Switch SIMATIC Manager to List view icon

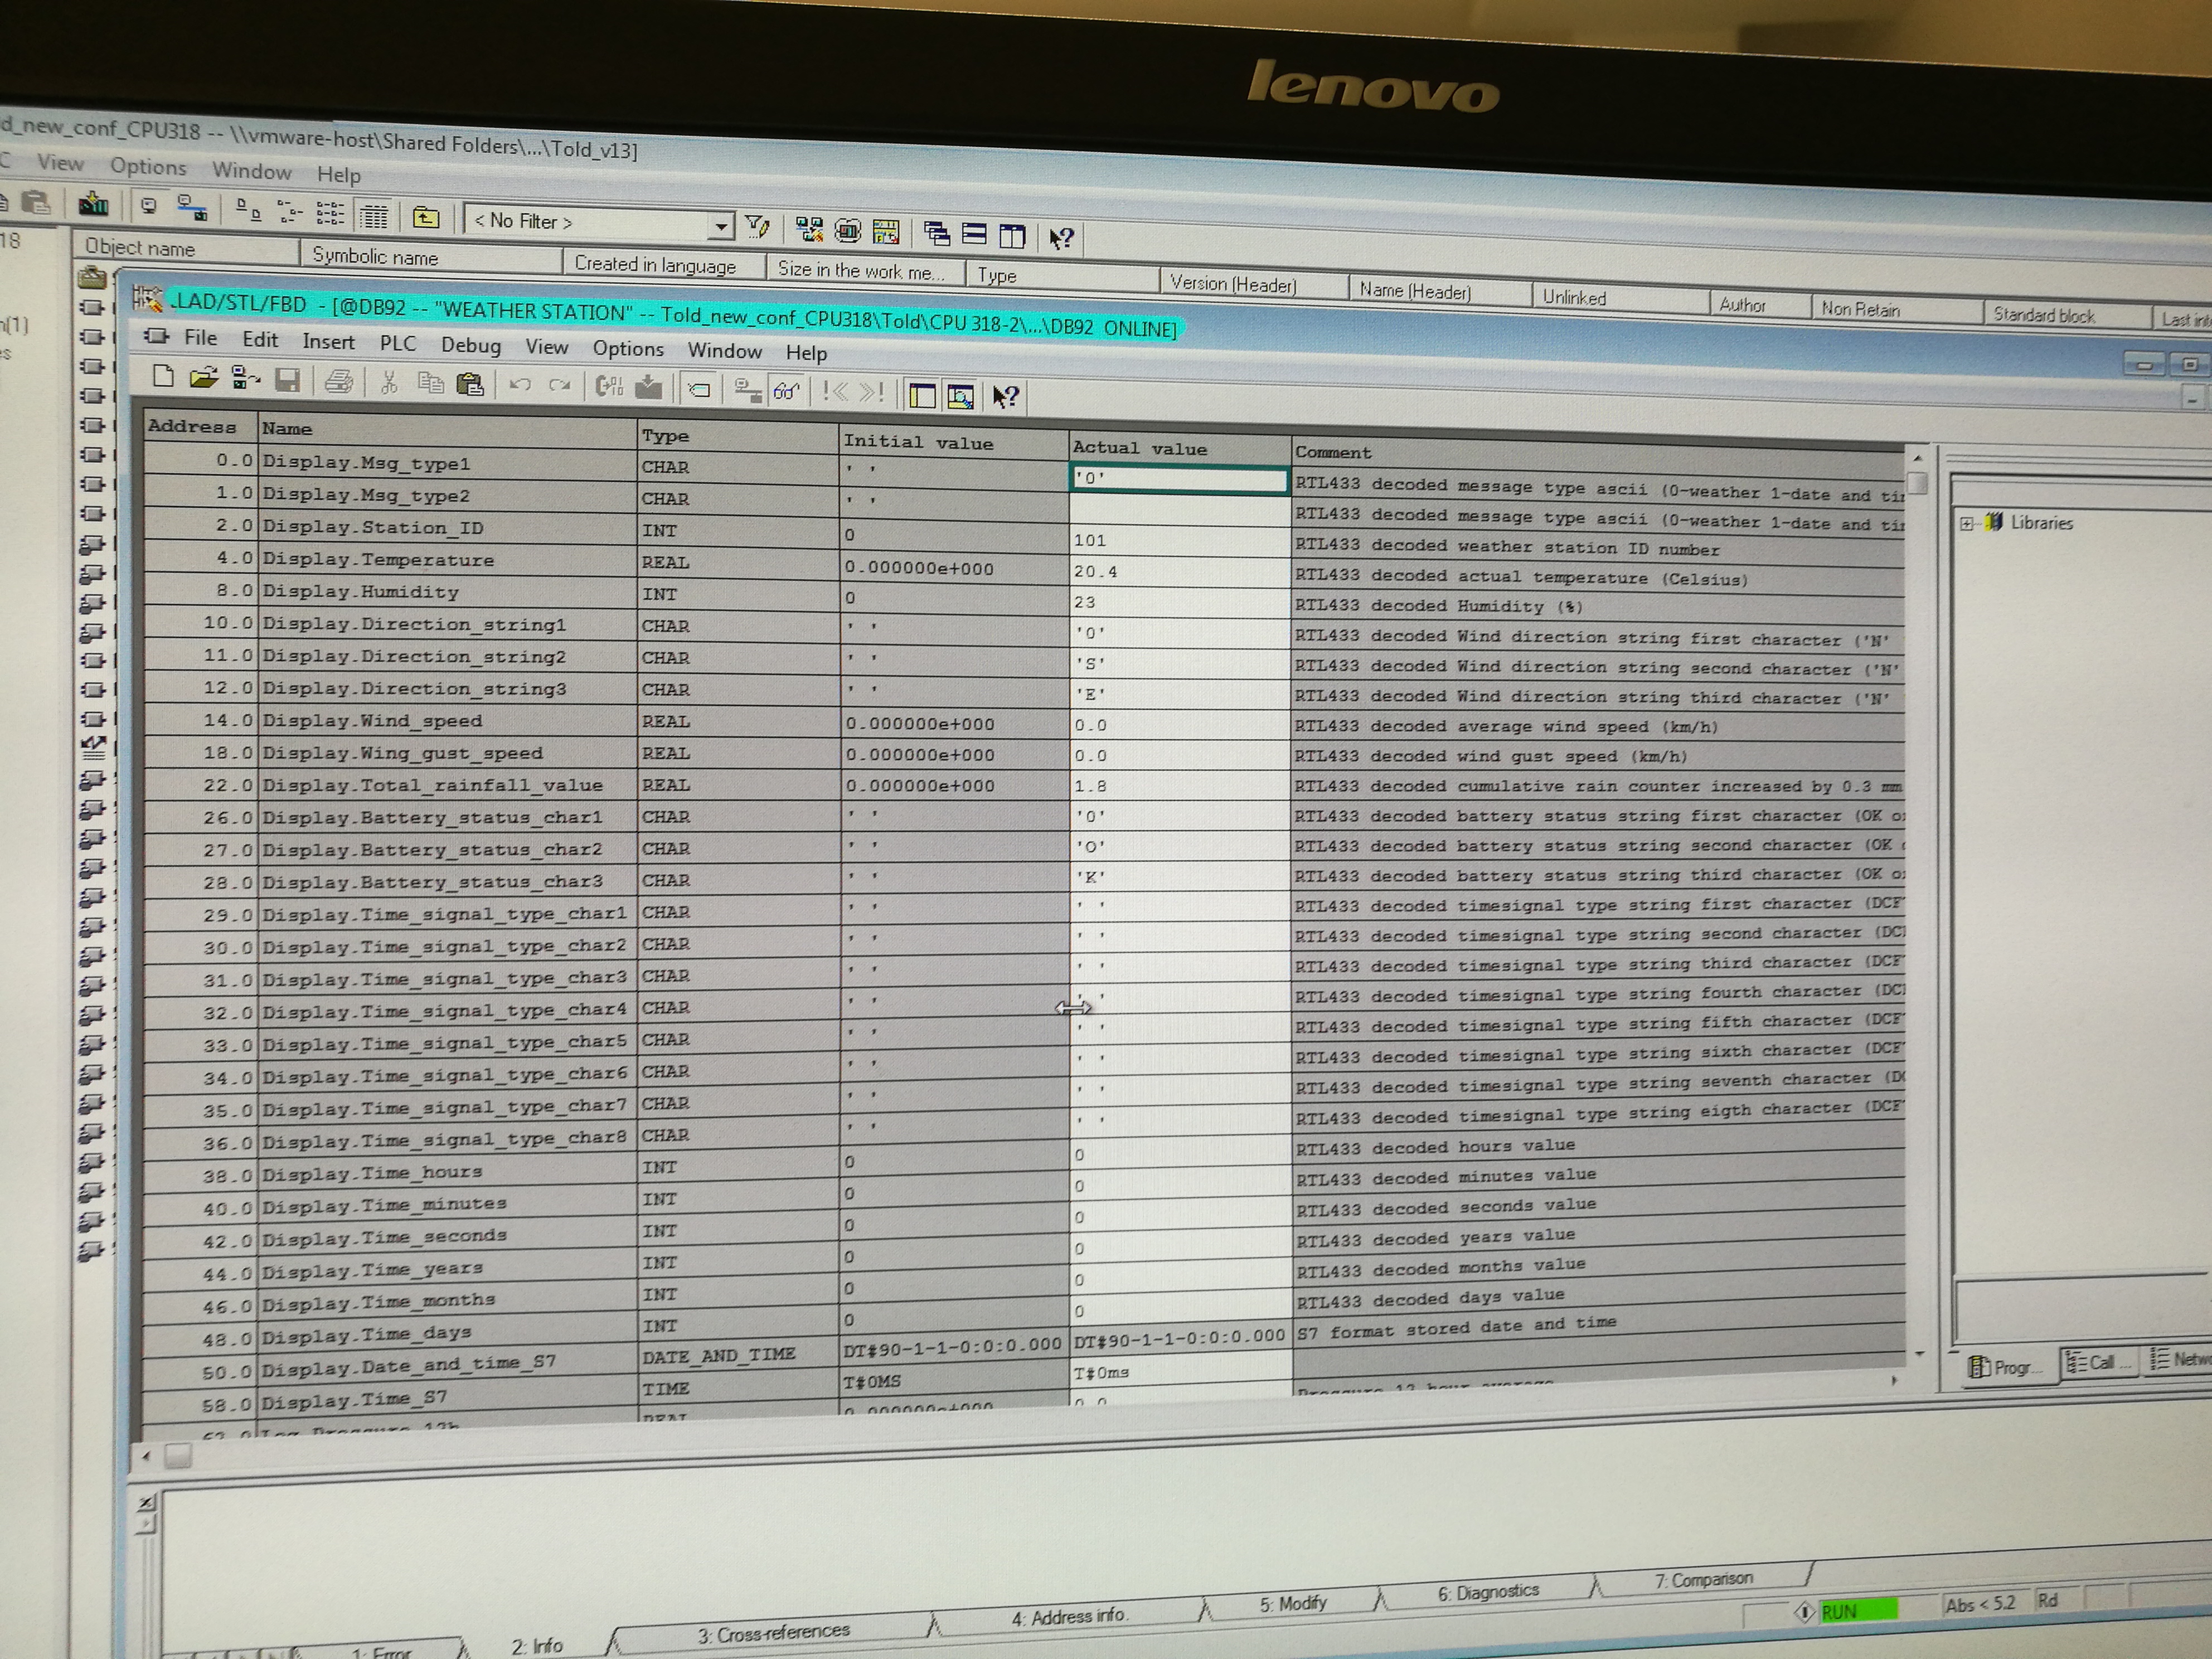pyautogui.click(x=330, y=213)
